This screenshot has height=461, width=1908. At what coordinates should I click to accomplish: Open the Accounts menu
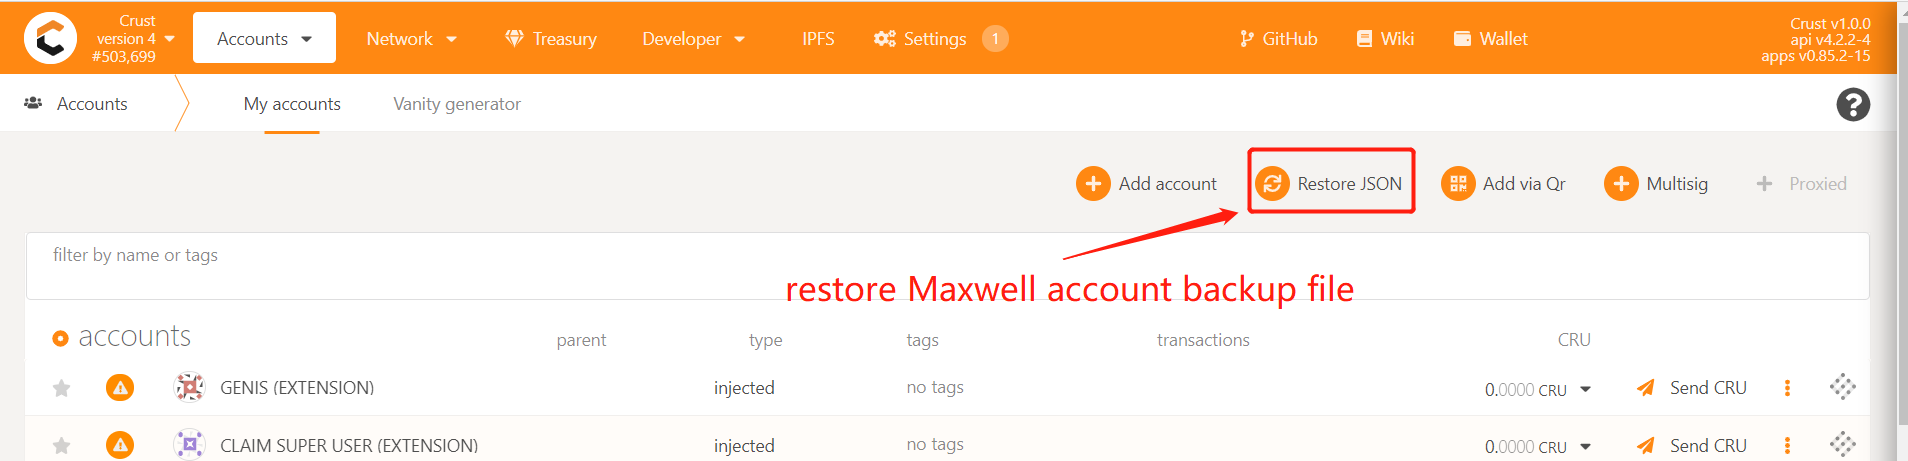264,38
